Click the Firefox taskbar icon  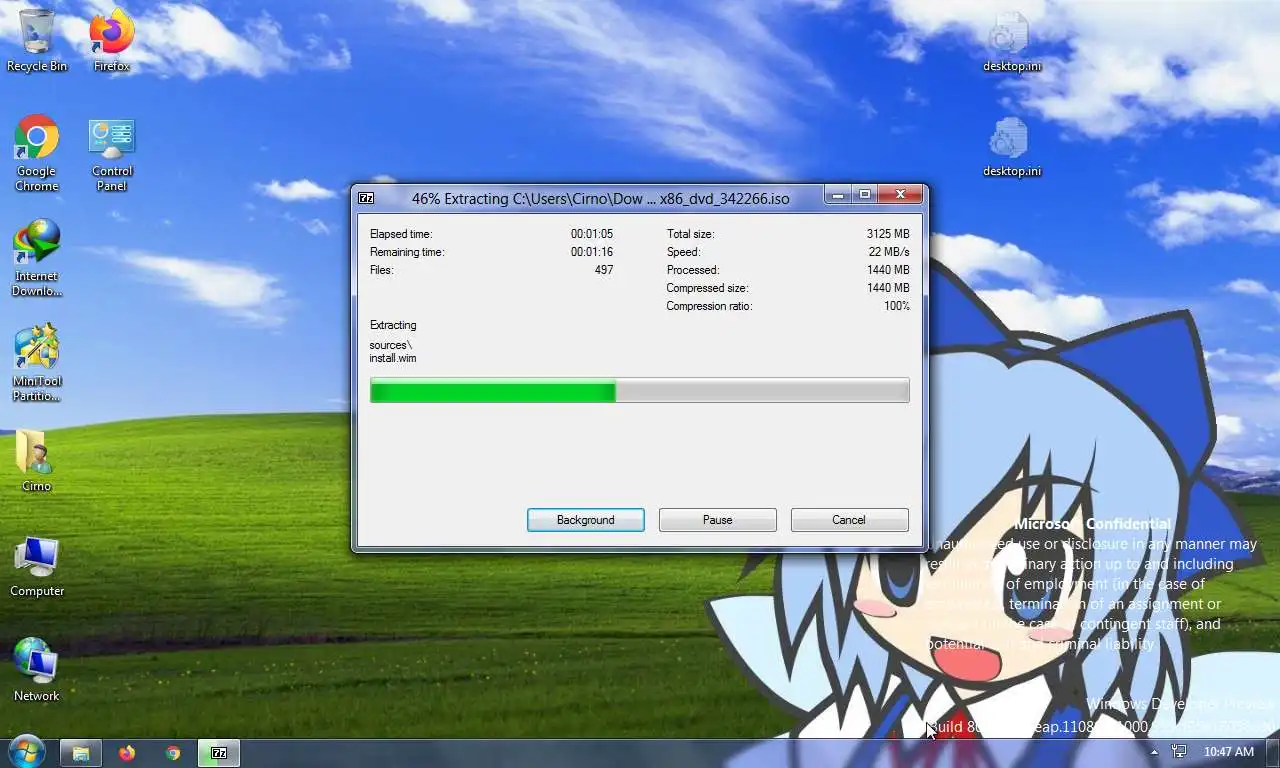click(127, 753)
